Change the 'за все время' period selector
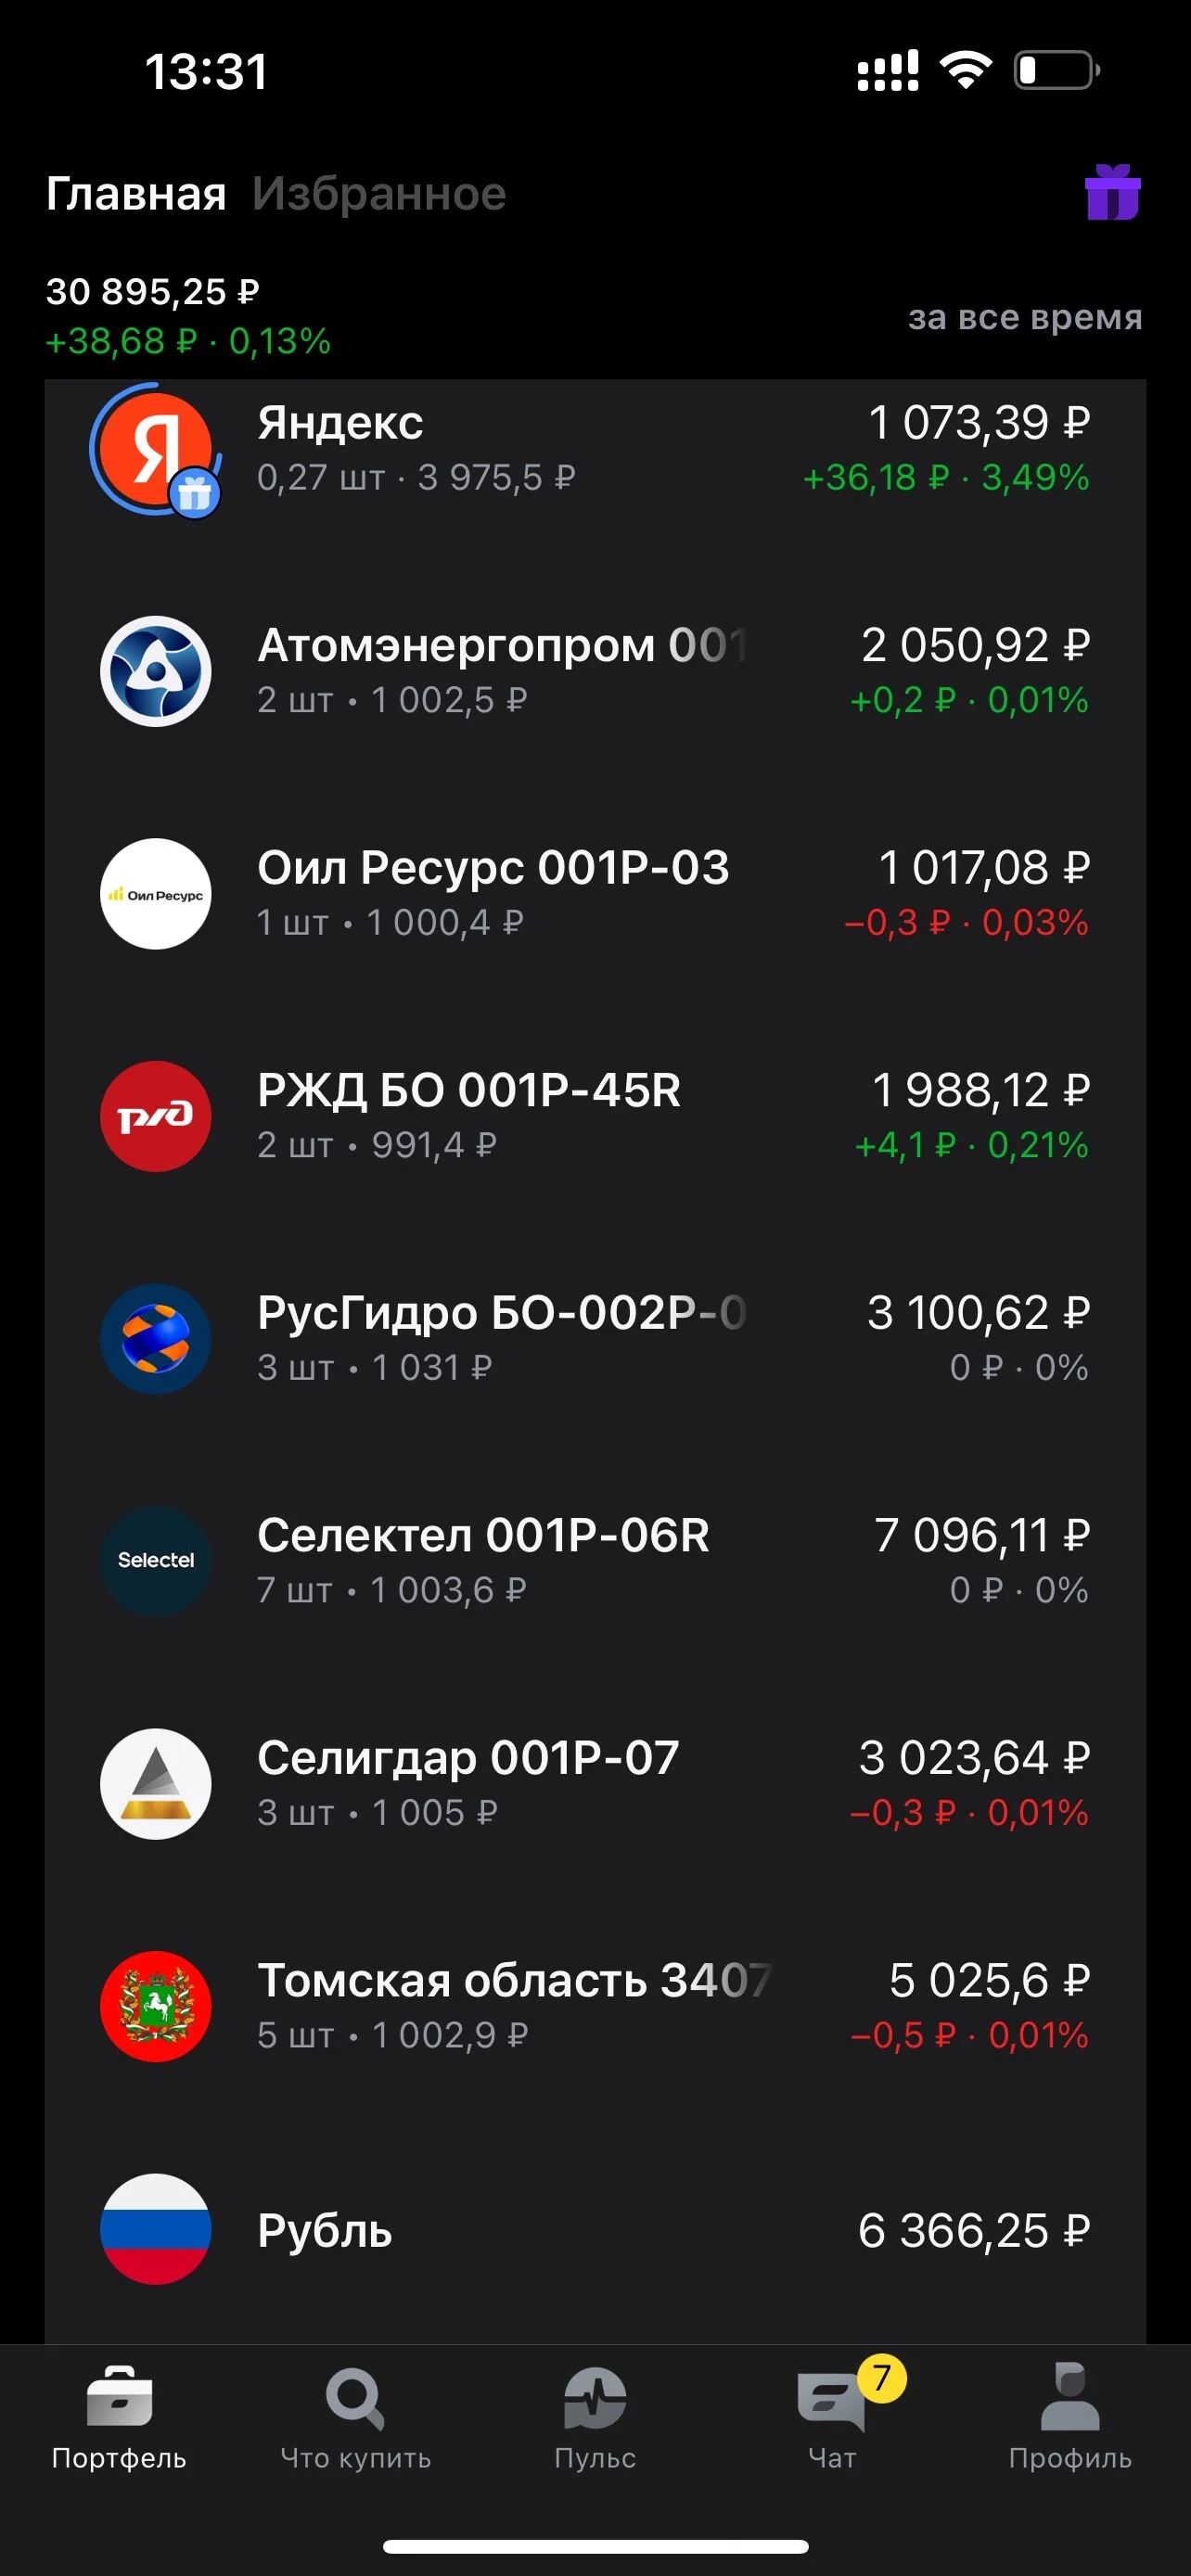Viewport: 1191px width, 2576px height. coord(1025,317)
